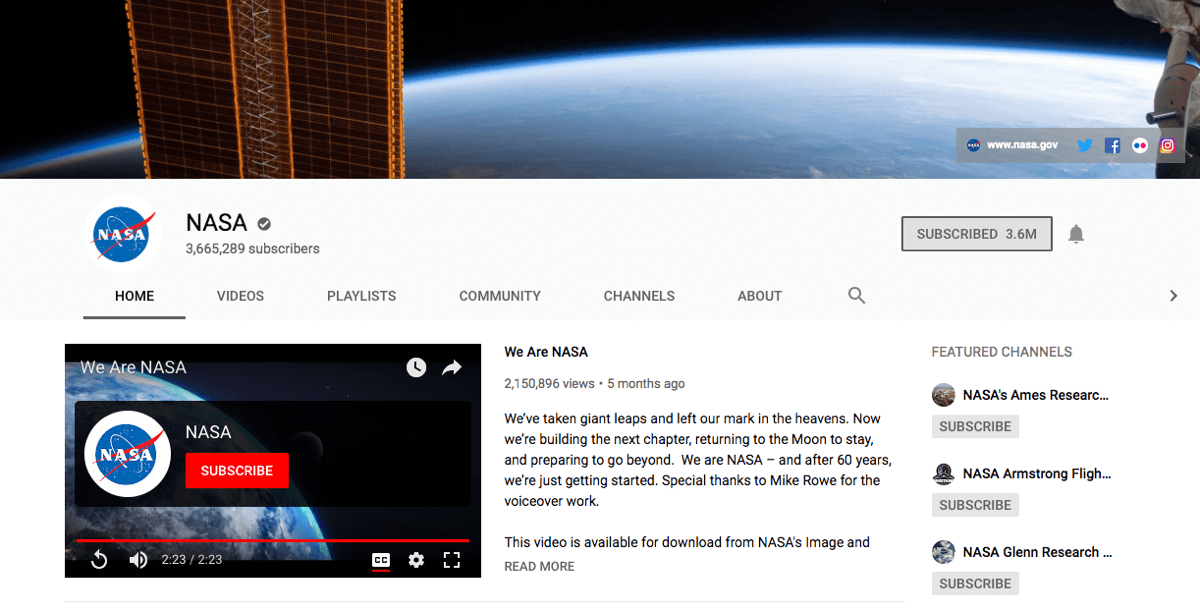Toggle the notification bell for NASA
This screenshot has width=1200, height=612.
pos(1076,234)
